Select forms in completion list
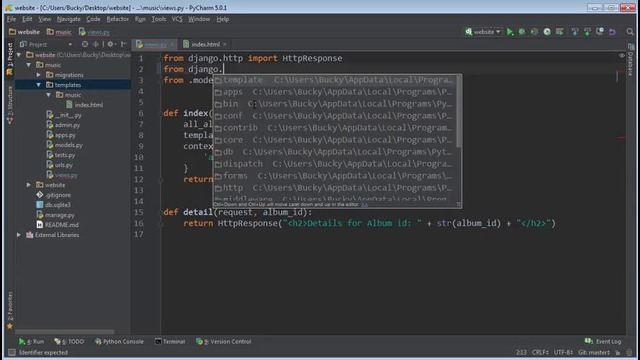The image size is (640, 360). [334, 176]
